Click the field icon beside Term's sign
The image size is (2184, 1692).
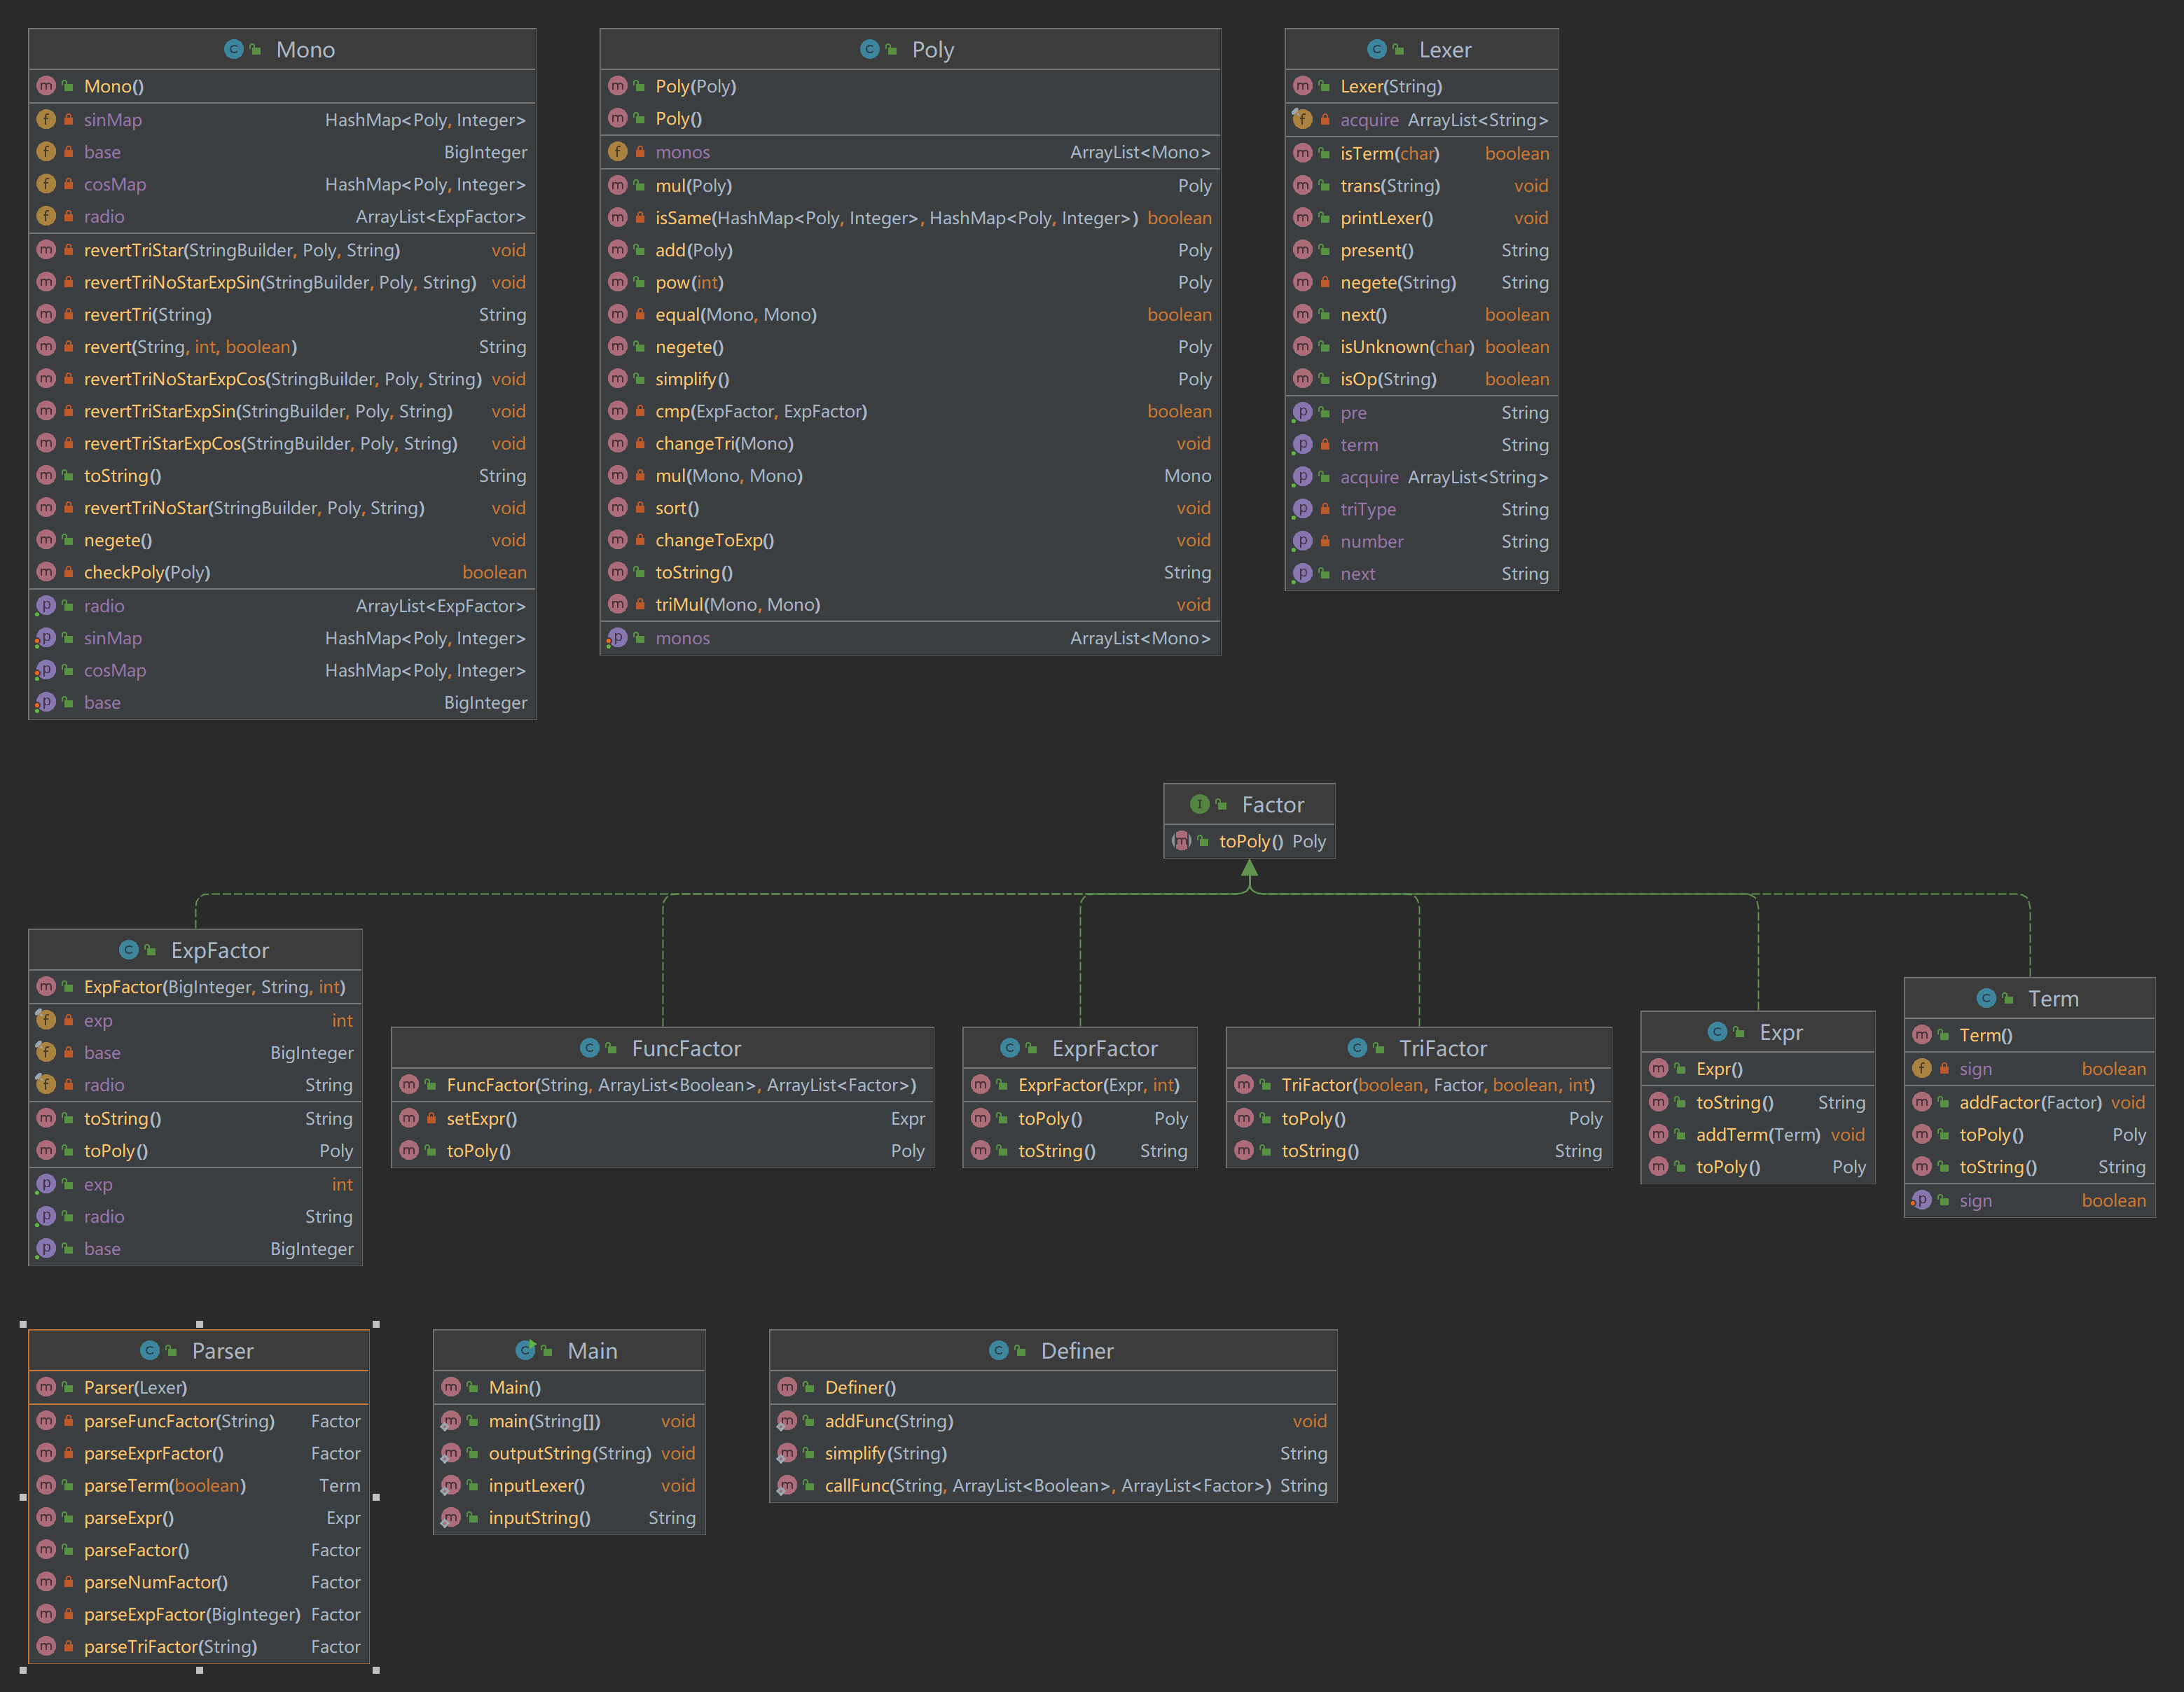pyautogui.click(x=1921, y=1069)
